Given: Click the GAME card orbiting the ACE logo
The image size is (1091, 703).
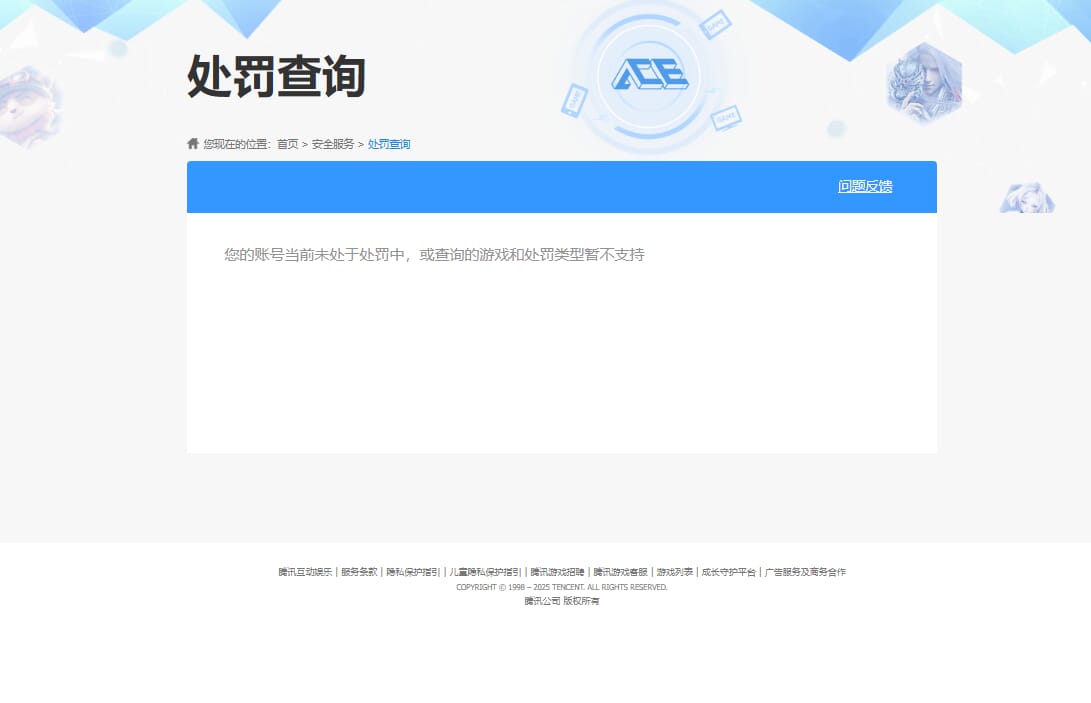Looking at the screenshot, I should coord(717,24).
